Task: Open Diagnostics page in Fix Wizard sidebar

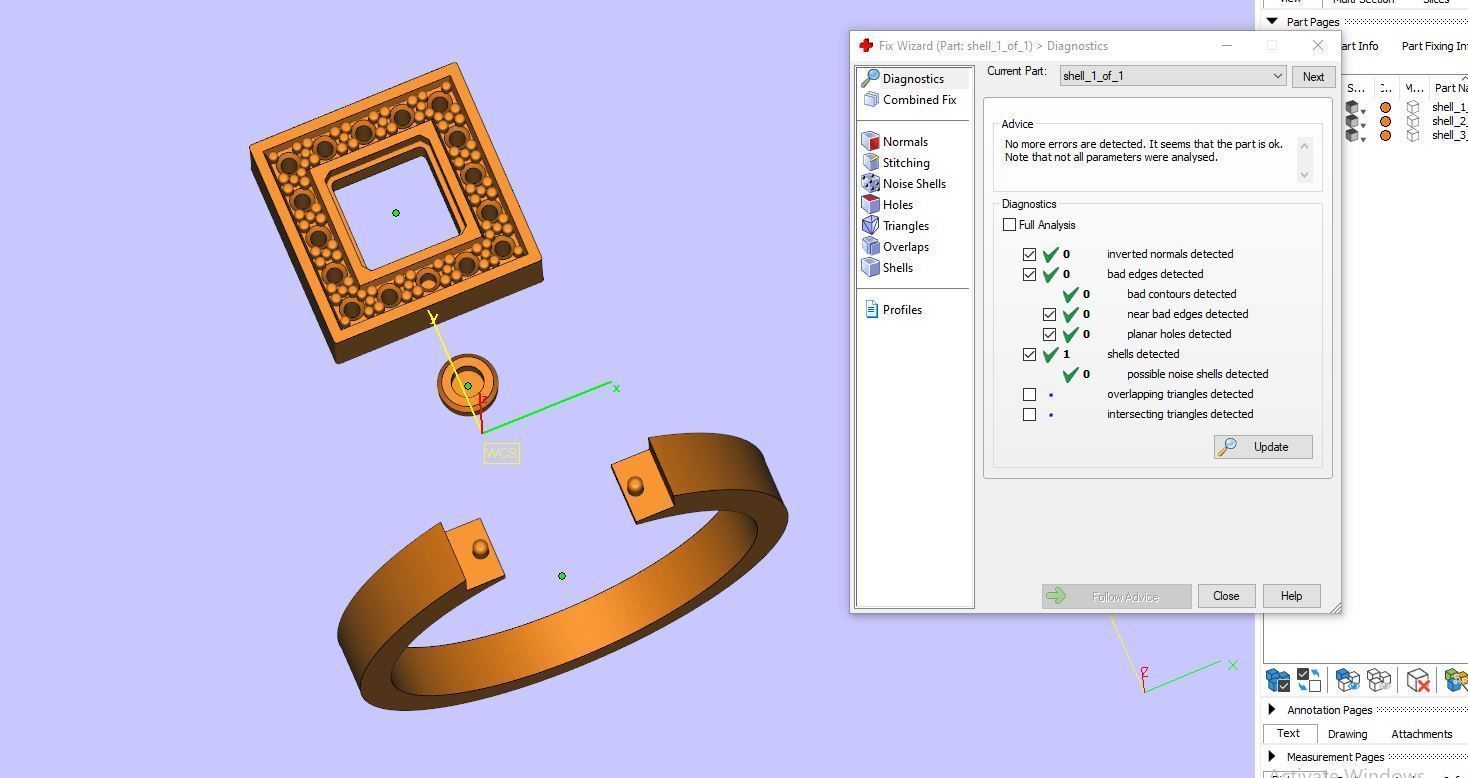Action: [913, 78]
